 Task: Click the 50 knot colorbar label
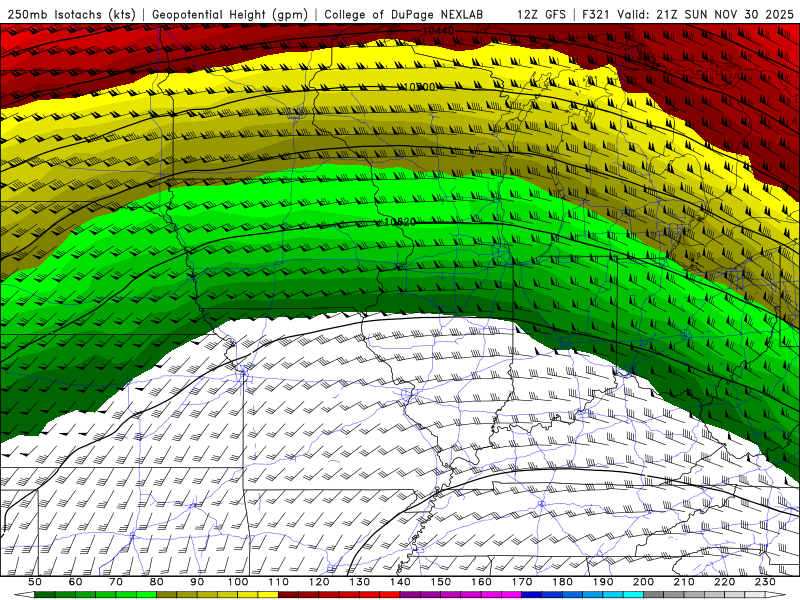(35, 582)
